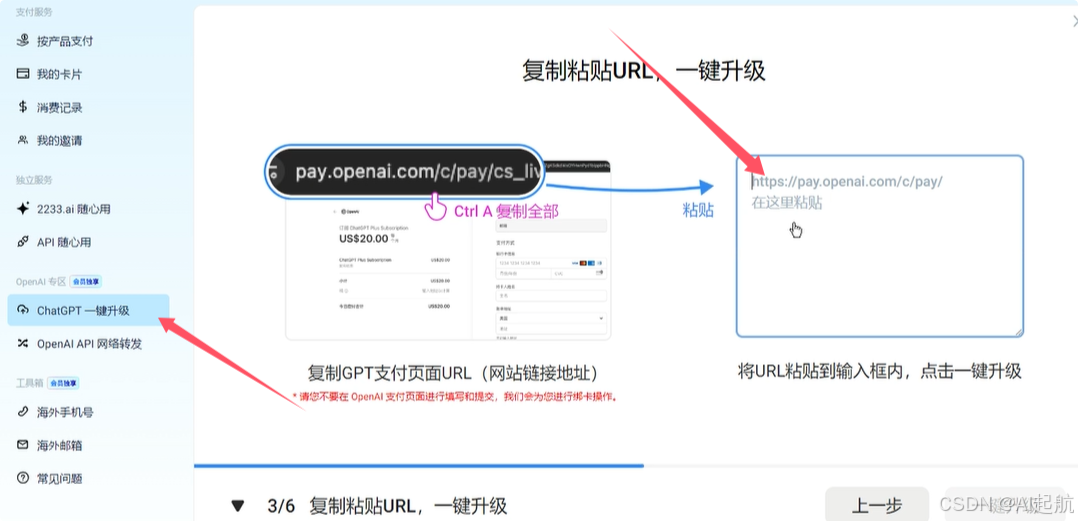This screenshot has width=1078, height=521.
Task: Click the phone icon beside 海外手机号
Action: click(23, 412)
